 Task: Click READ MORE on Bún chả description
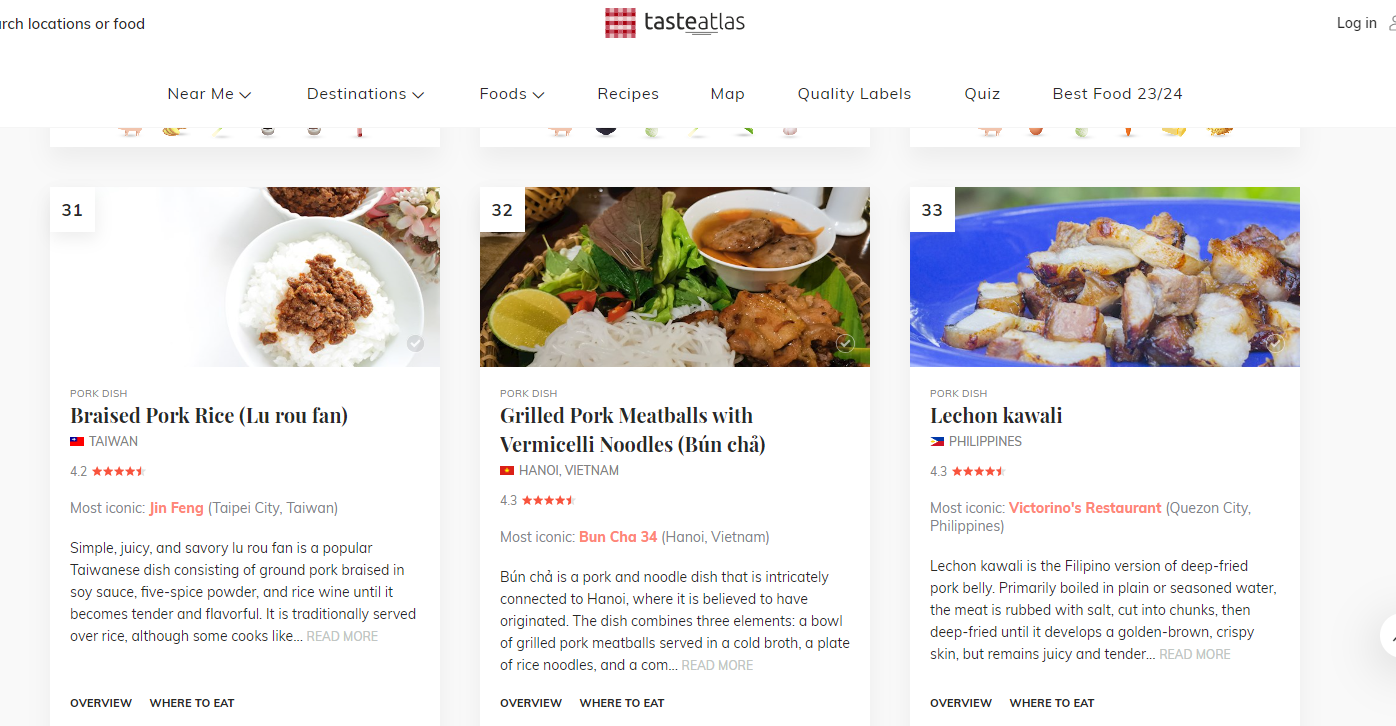(717, 665)
